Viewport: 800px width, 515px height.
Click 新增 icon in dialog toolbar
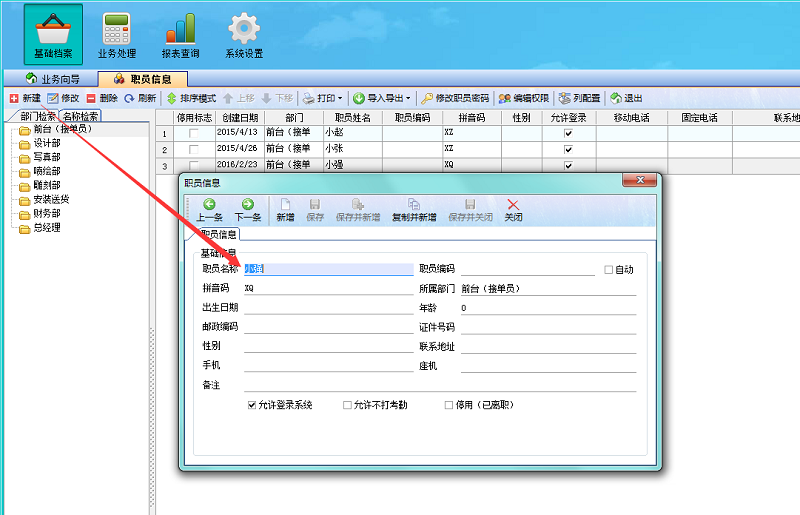click(285, 209)
